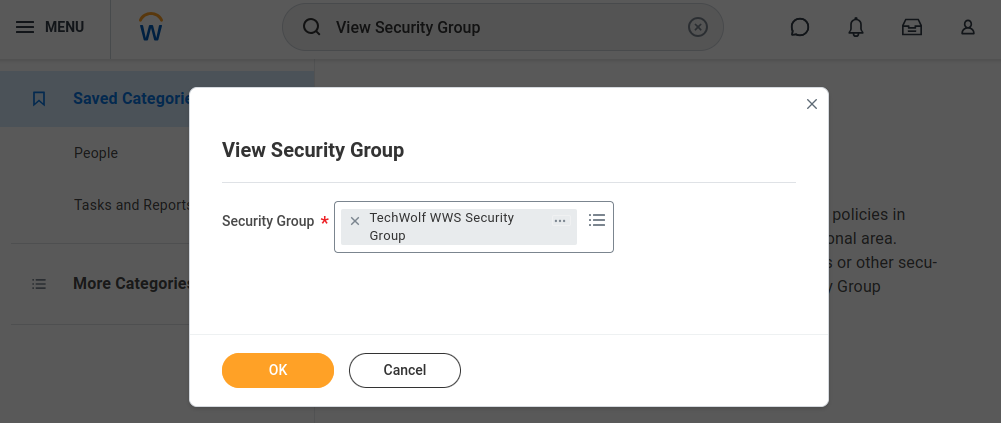This screenshot has height=423, width=1001.
Task: Click the Saved Categories bookmark icon
Action: coord(39,99)
